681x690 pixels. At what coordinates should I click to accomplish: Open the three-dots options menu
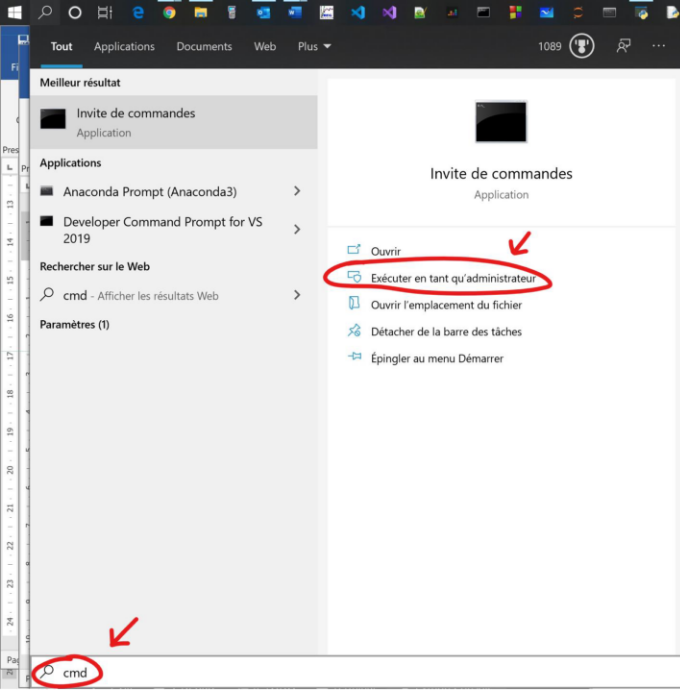[x=658, y=46]
